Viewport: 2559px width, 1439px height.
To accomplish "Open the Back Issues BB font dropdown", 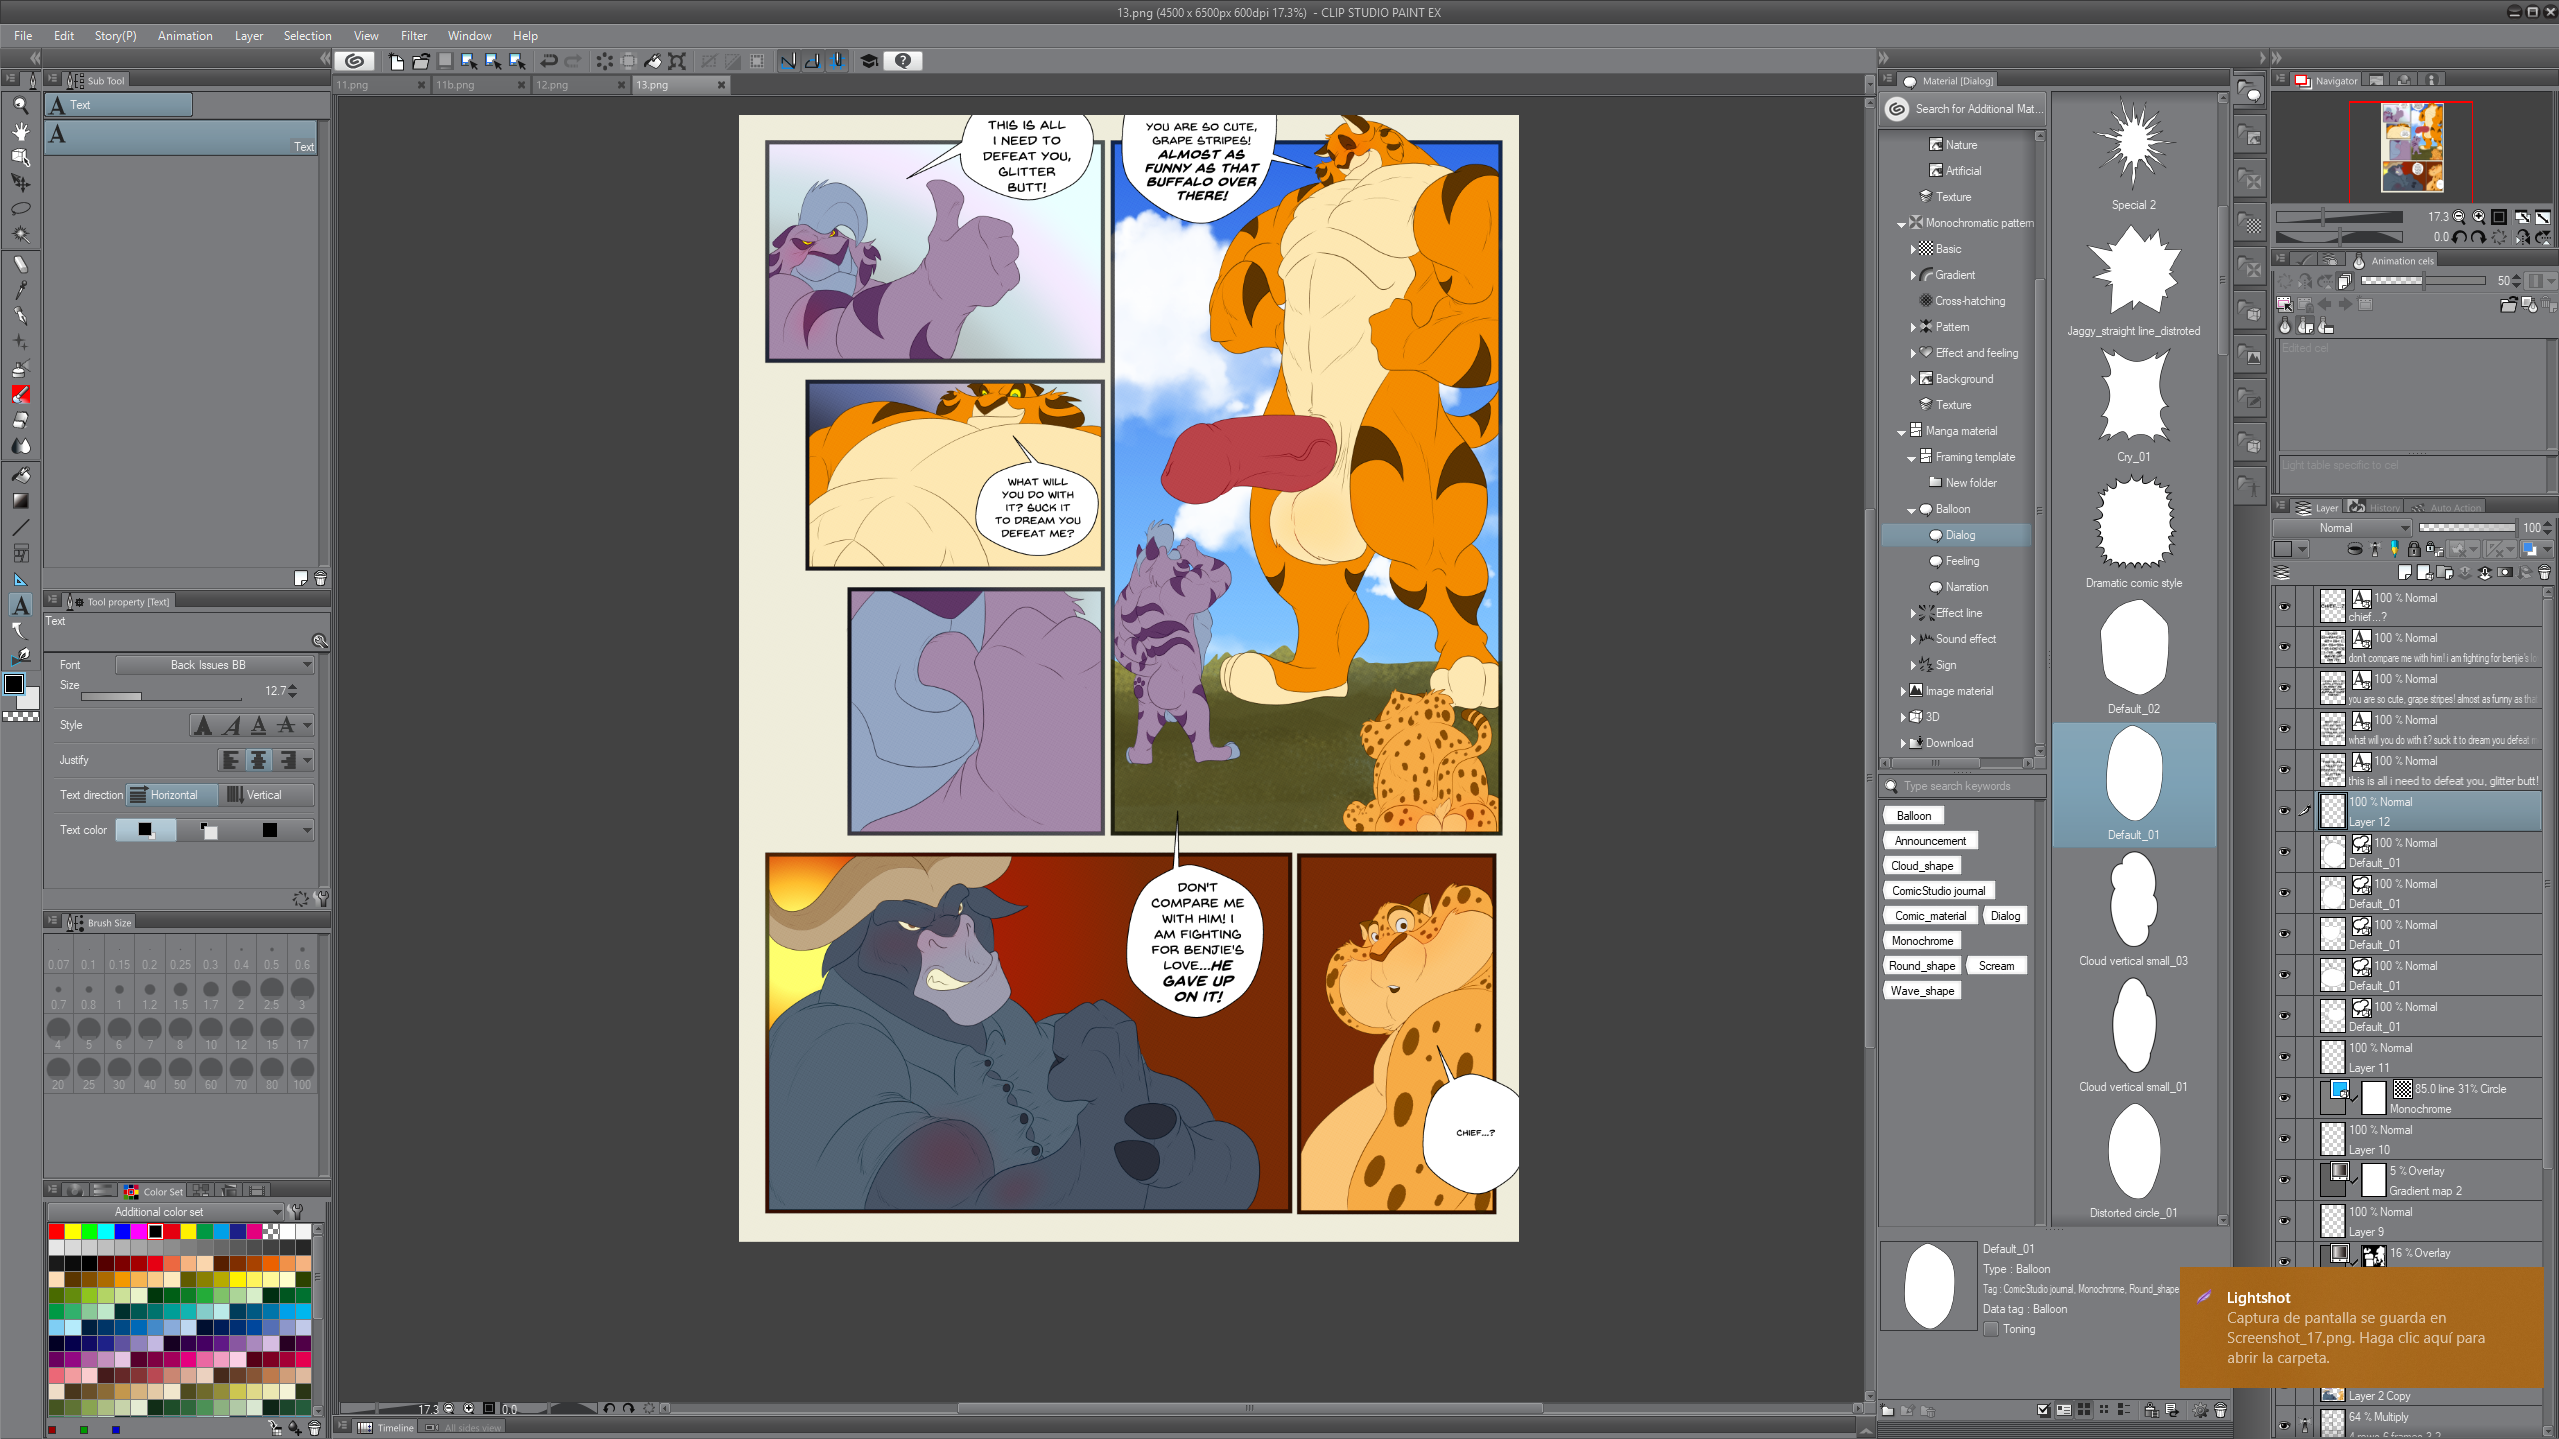I will pyautogui.click(x=214, y=665).
